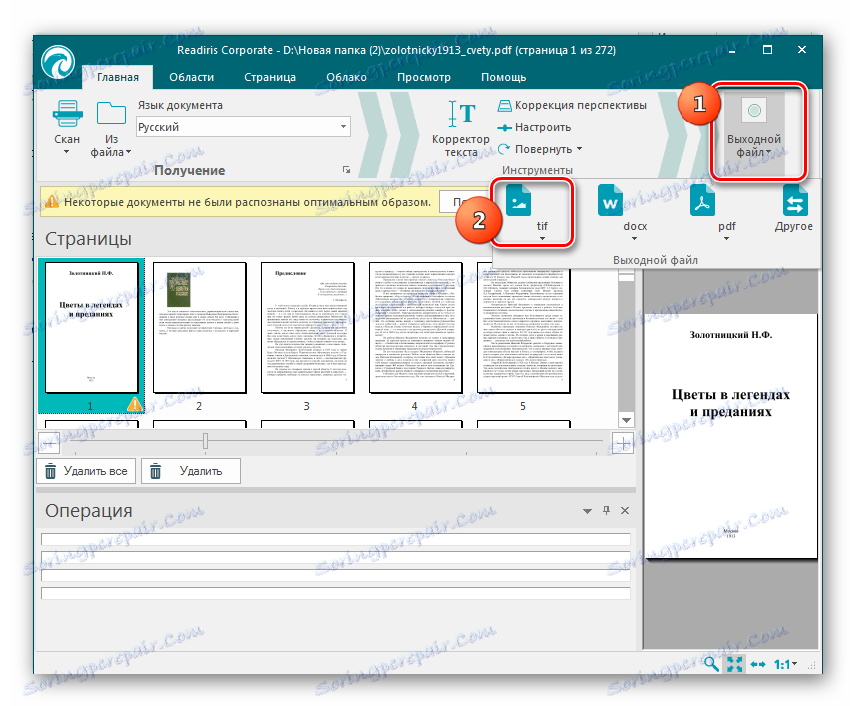Image resolution: width=855 pixels, height=706 pixels.
Task: Switch to the Страница tab
Action: coord(270,77)
